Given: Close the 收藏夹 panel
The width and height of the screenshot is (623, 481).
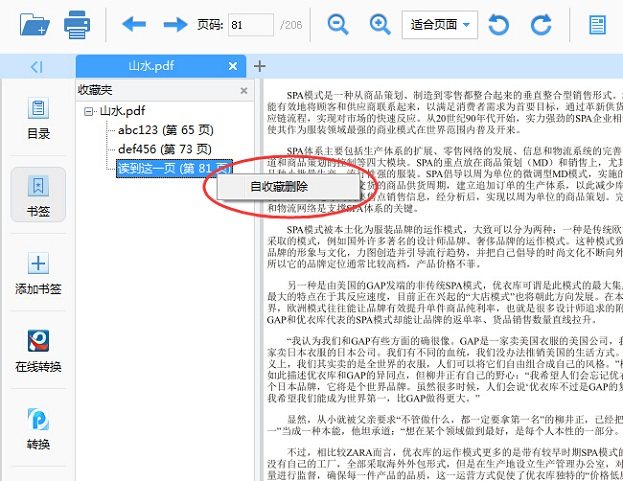Looking at the screenshot, I should (x=244, y=91).
